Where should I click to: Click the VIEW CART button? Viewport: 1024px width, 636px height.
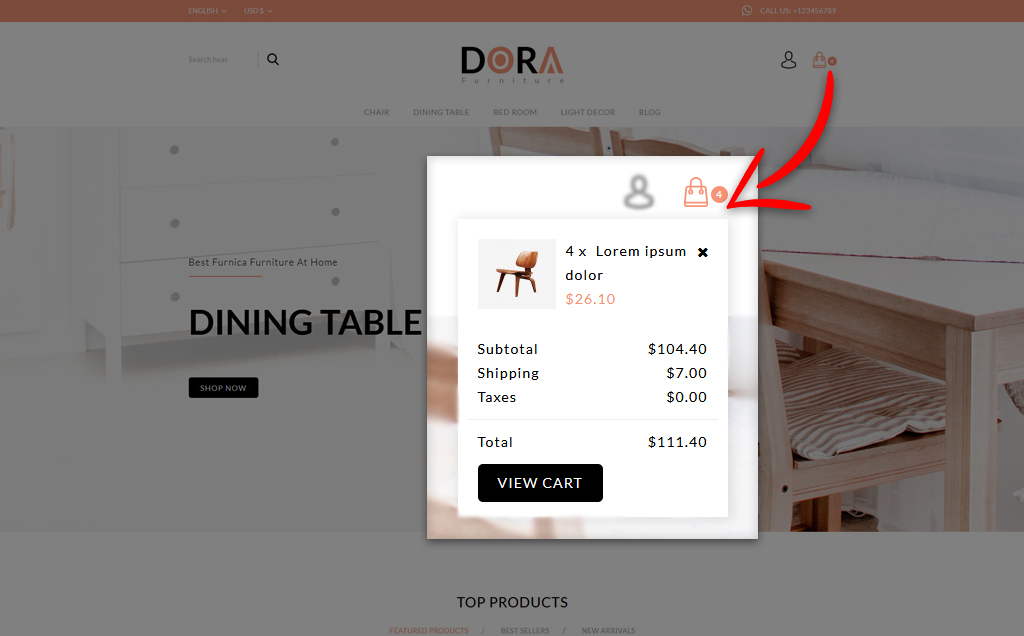pyautogui.click(x=540, y=483)
